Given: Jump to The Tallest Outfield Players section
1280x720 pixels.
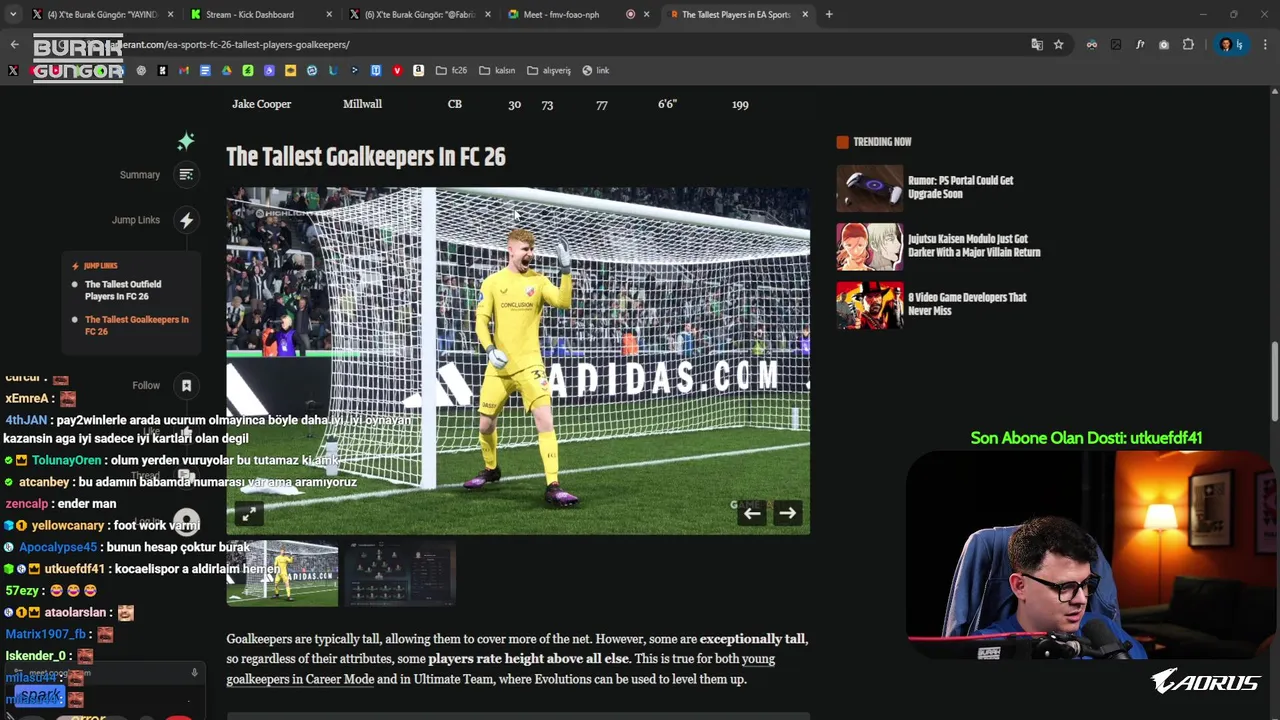Looking at the screenshot, I should coord(123,290).
